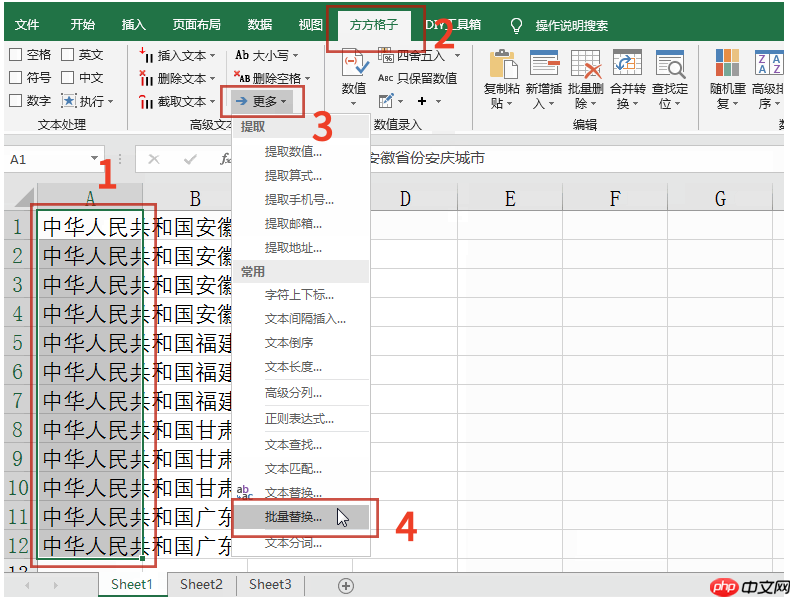This screenshot has width=791, height=597.
Task: Click the Name Box showing A1
Action: click(x=54, y=159)
